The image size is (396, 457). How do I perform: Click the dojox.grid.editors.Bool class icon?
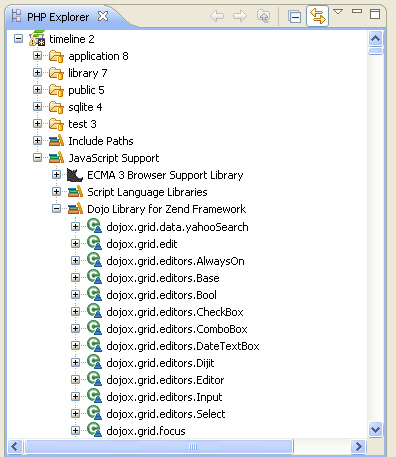click(94, 294)
